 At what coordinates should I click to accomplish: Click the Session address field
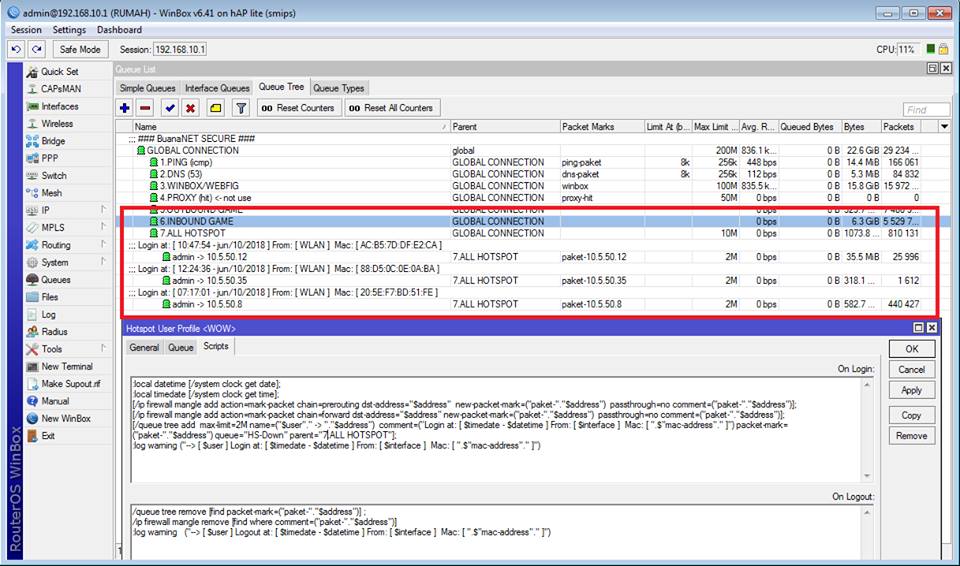(x=179, y=50)
